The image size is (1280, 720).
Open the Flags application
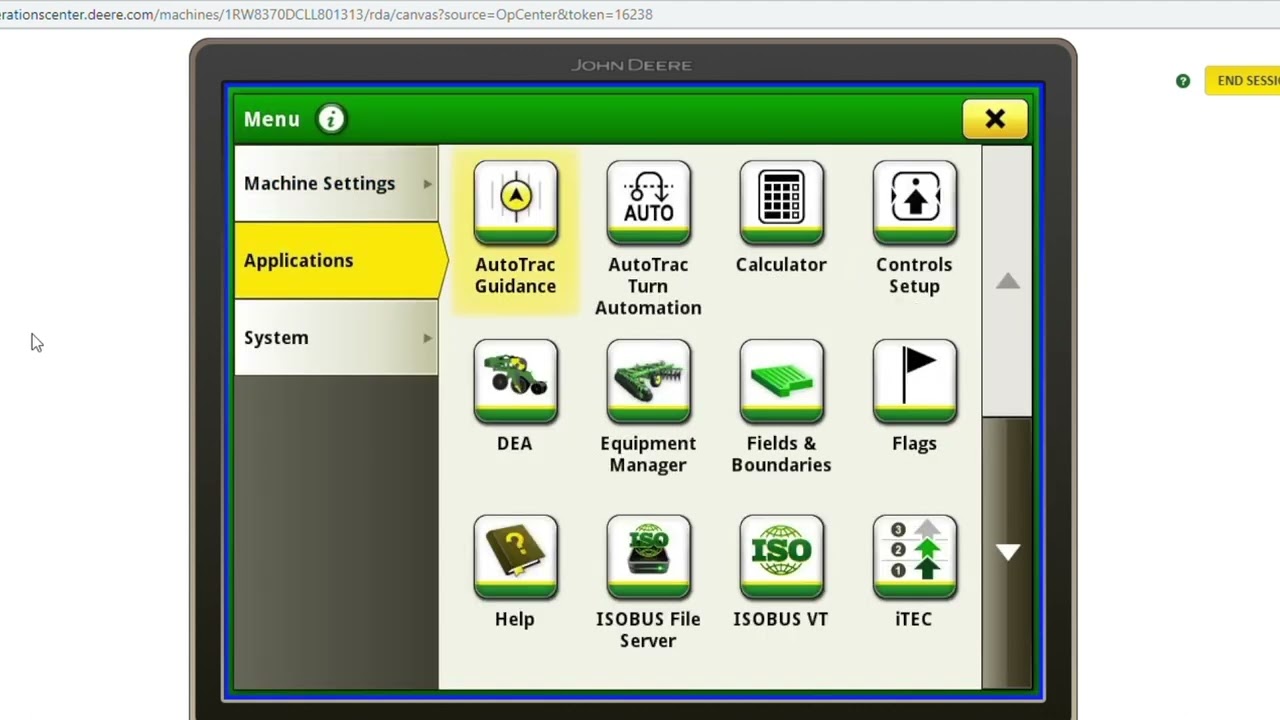coord(914,382)
